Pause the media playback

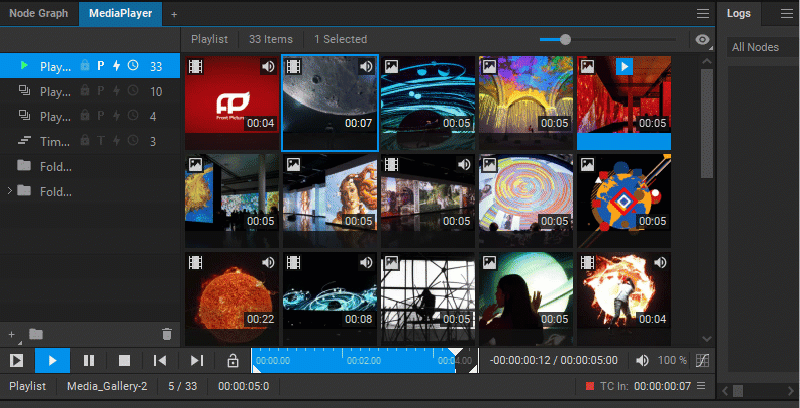coord(89,360)
